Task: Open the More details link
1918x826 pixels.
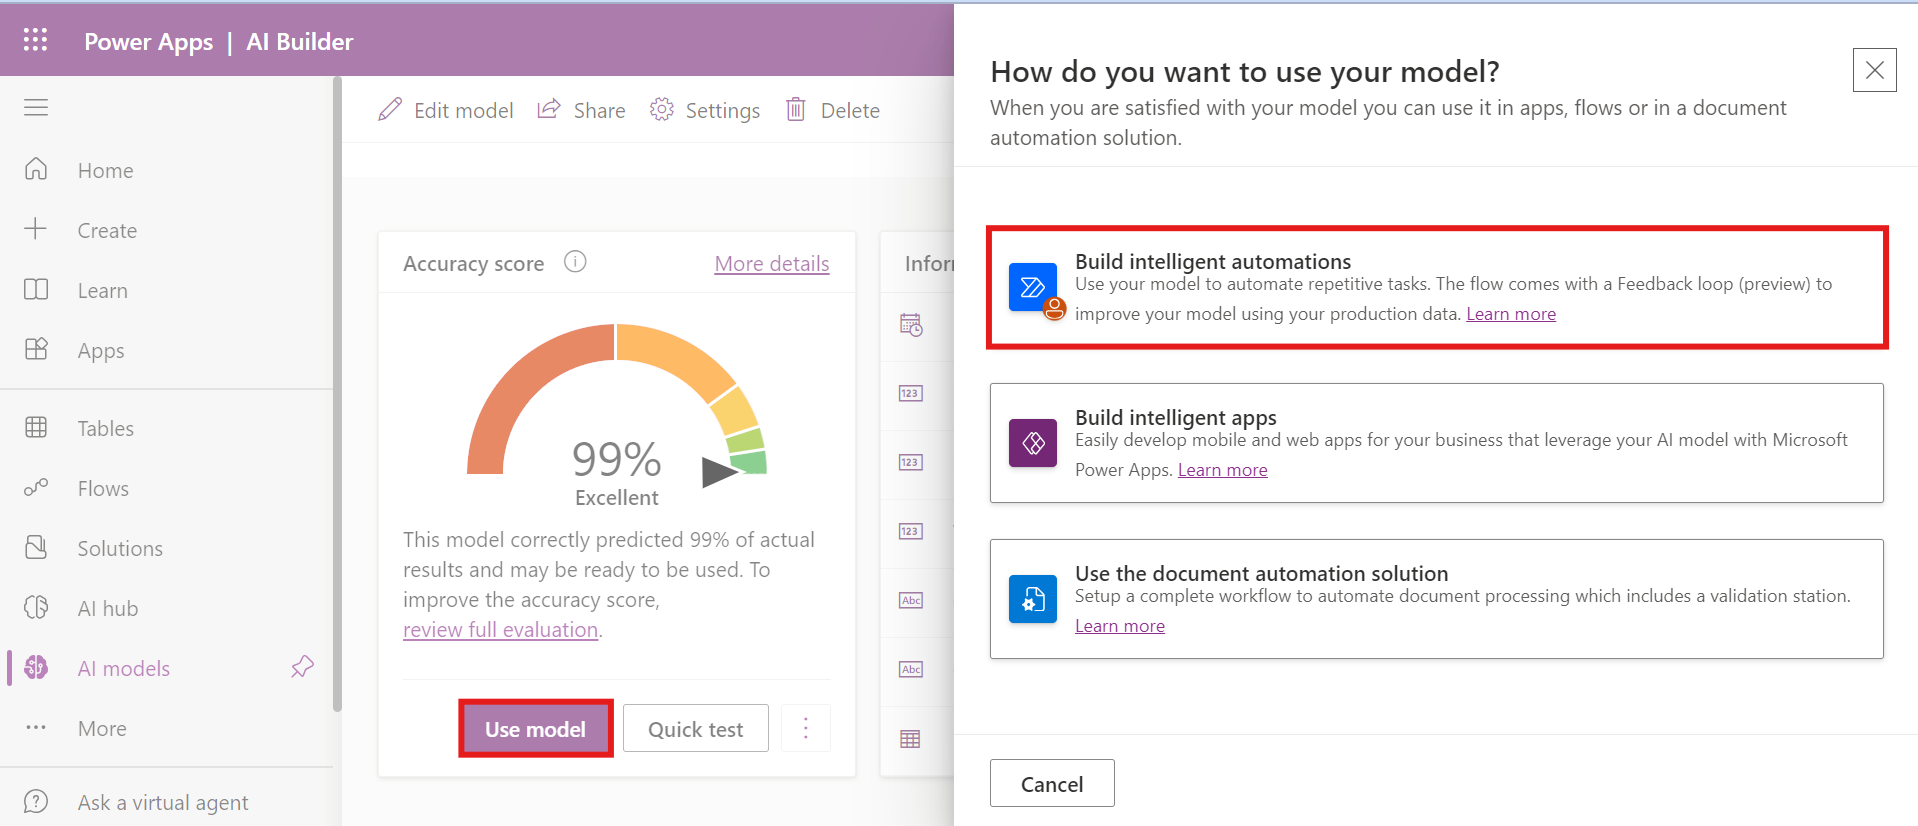Action: [771, 263]
